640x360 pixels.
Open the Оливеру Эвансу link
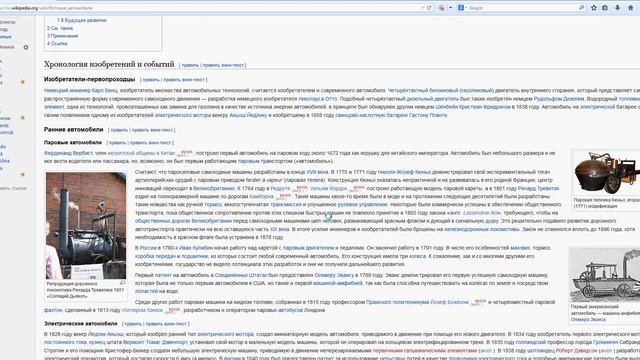(x=334, y=276)
